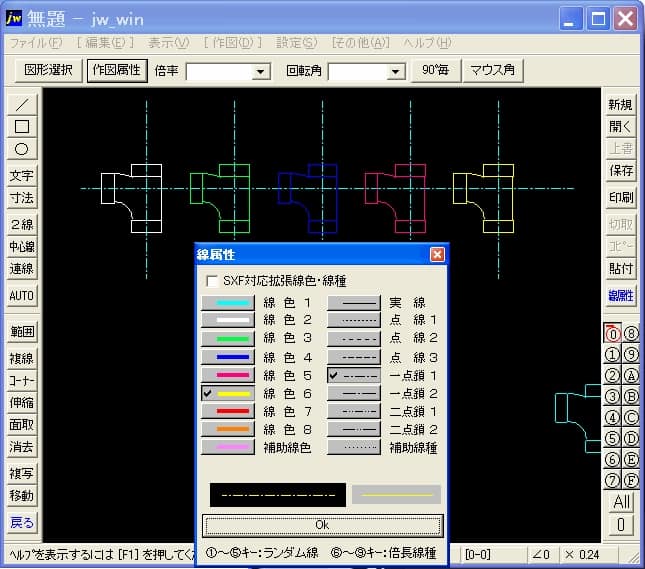Select 二点鎖 2 line type
The height and width of the screenshot is (569, 645).
click(x=354, y=429)
